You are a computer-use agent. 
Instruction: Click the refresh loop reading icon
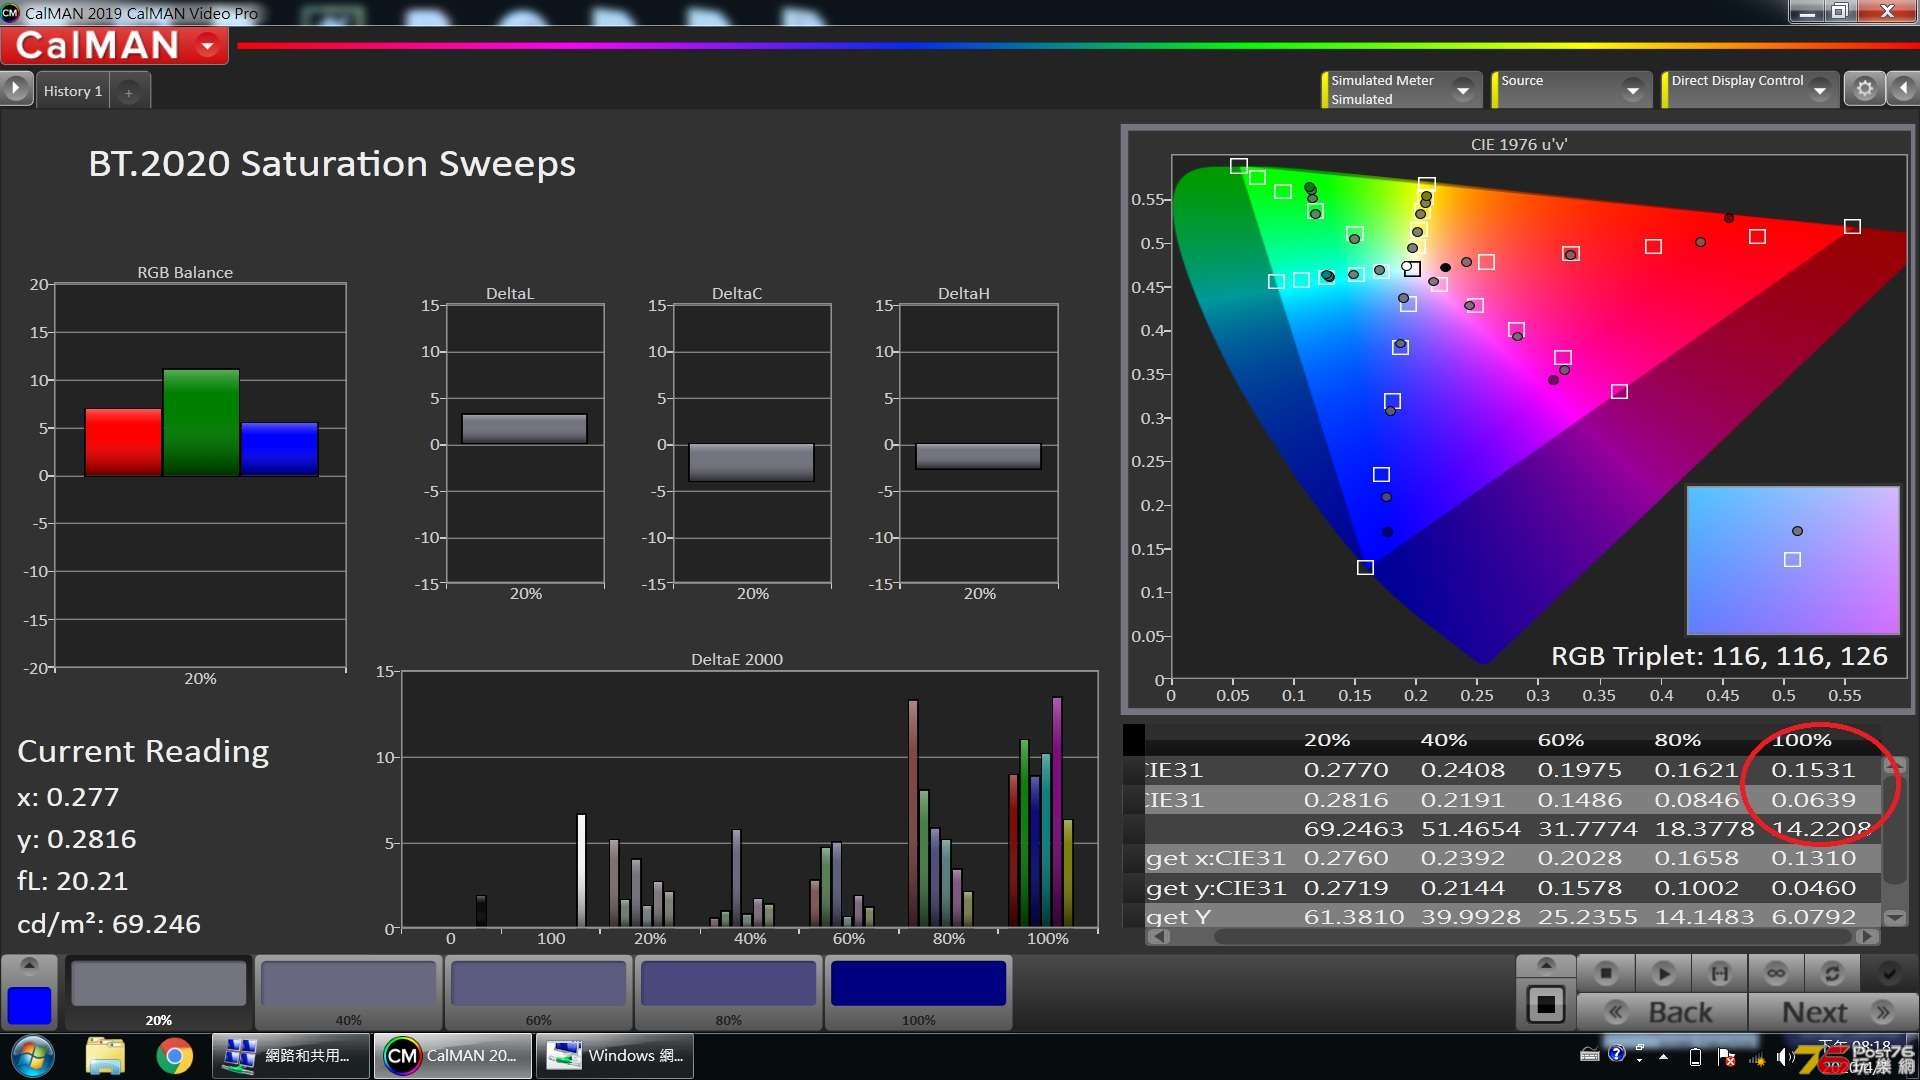tap(1832, 972)
